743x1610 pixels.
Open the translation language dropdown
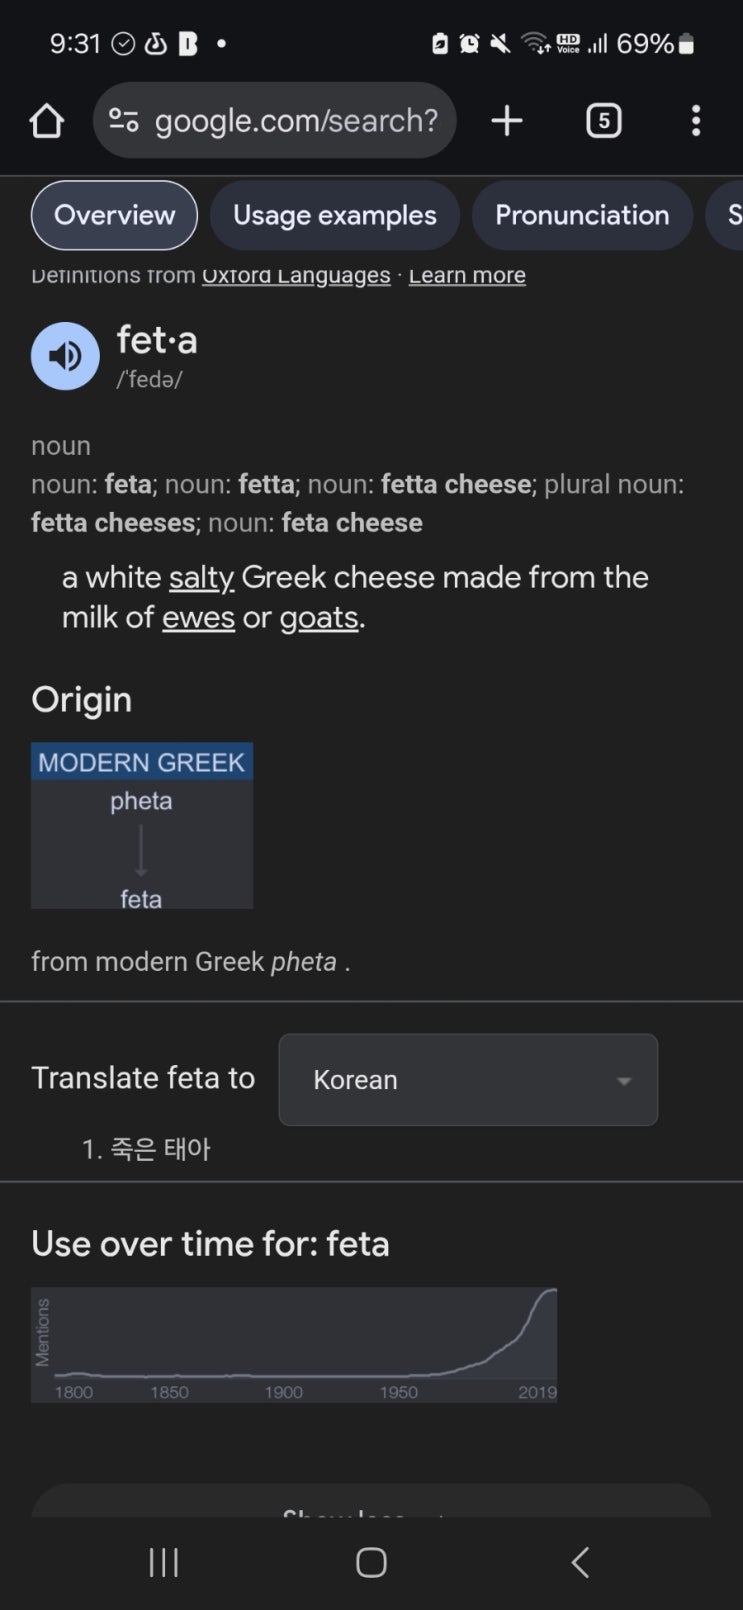pos(623,1080)
